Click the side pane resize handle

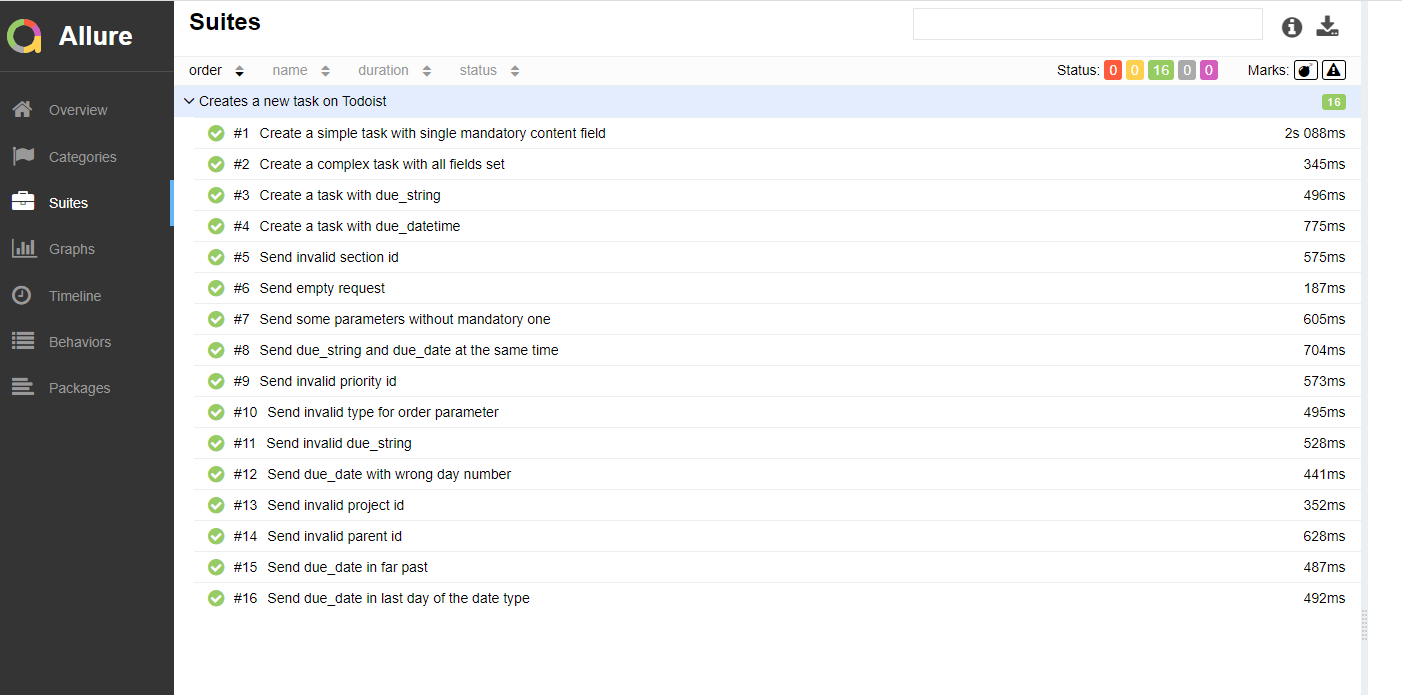tap(1364, 625)
